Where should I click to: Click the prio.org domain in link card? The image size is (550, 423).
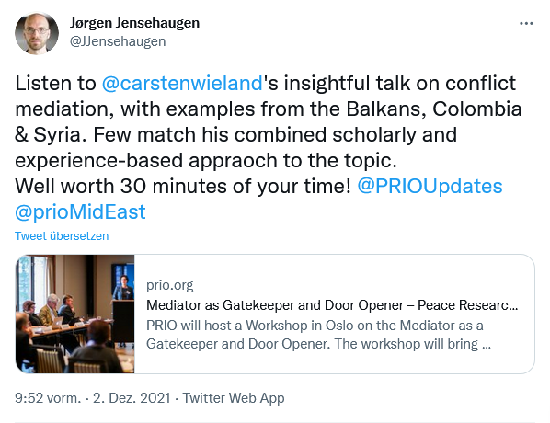click(170, 285)
